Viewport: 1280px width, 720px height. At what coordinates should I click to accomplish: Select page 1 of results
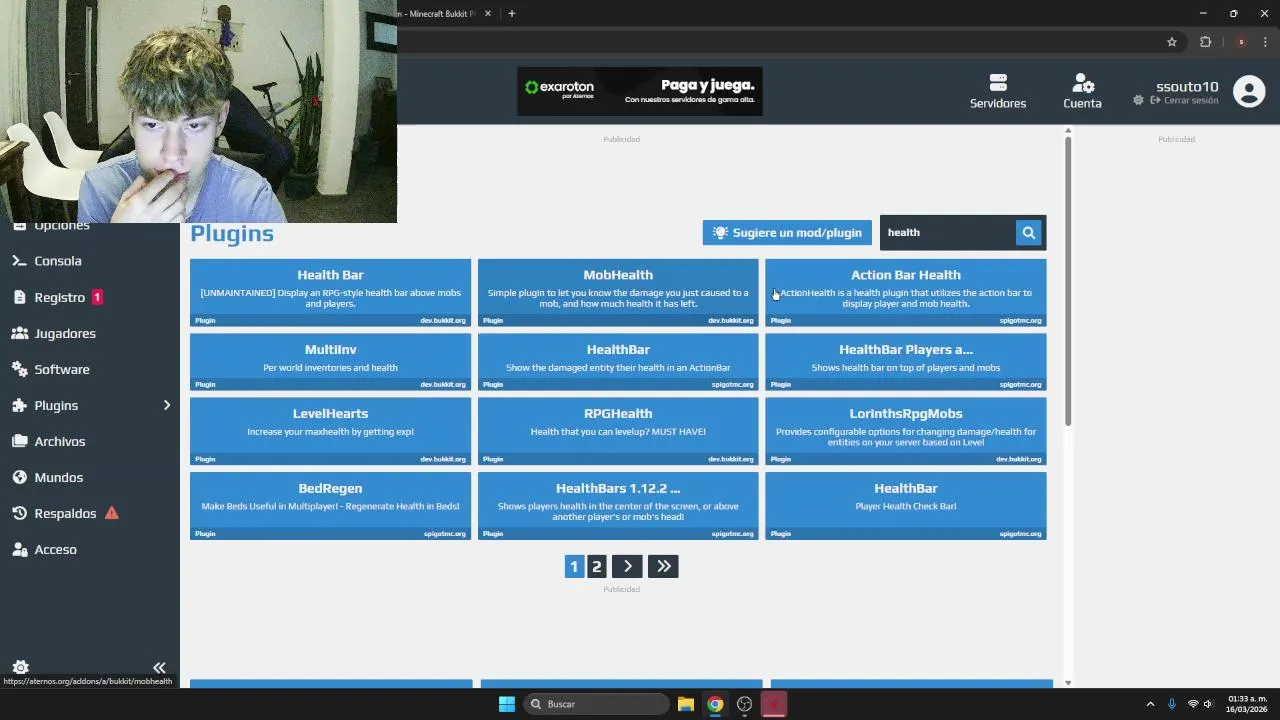coord(574,566)
